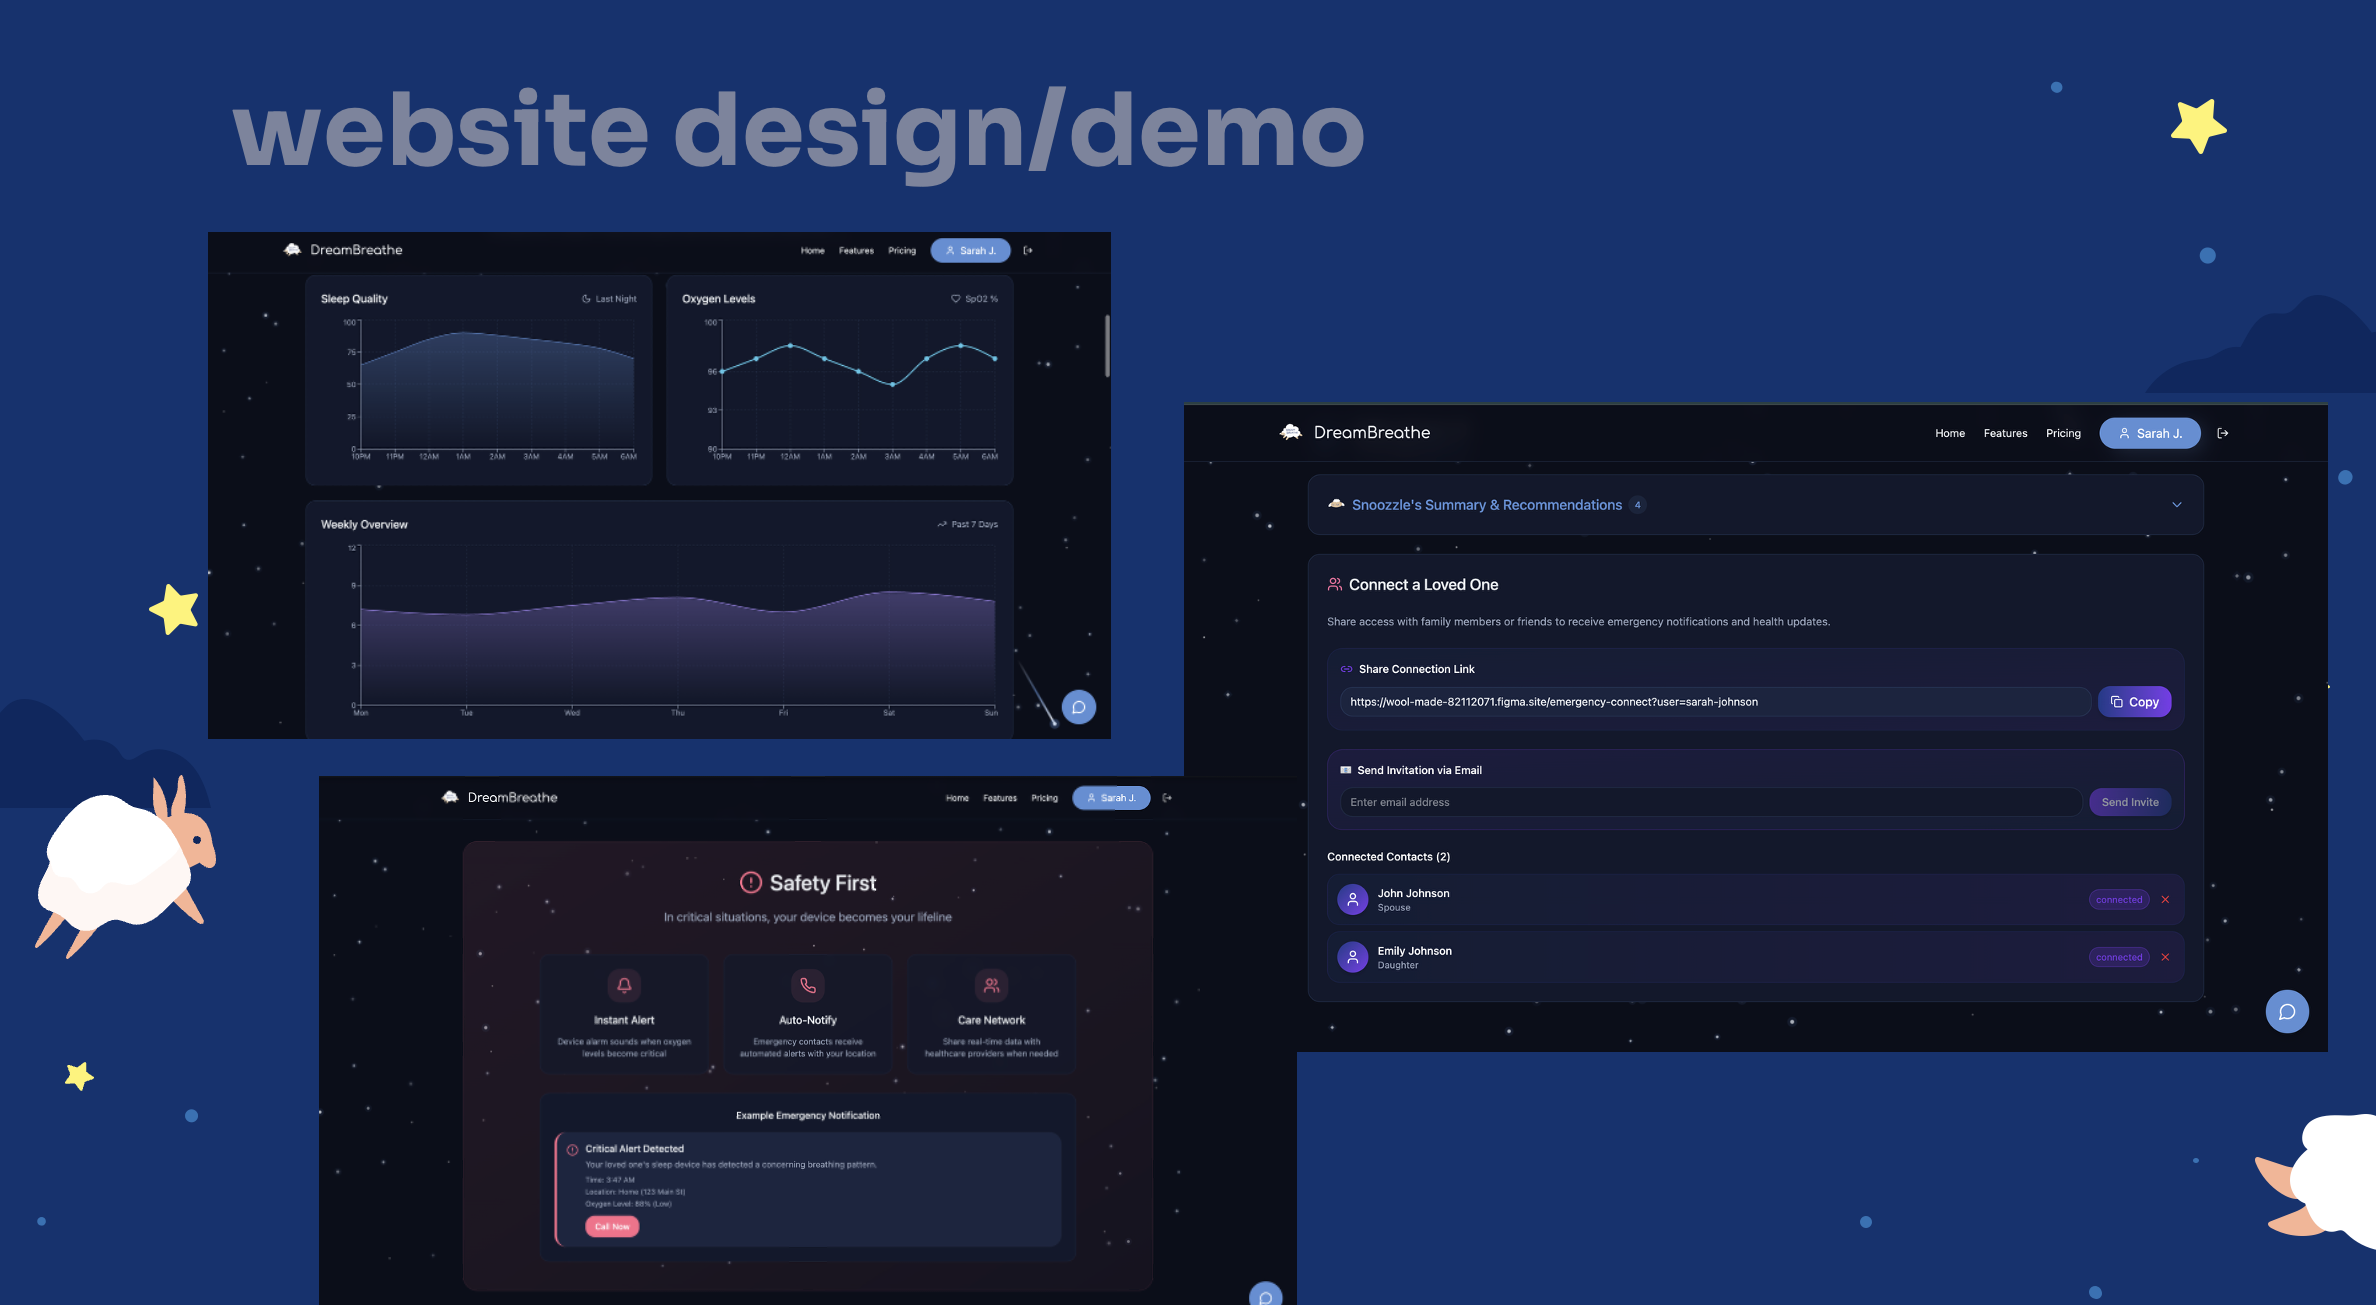2376x1305 pixels.
Task: Open Sarah J. profile button in right panel
Action: point(2149,433)
